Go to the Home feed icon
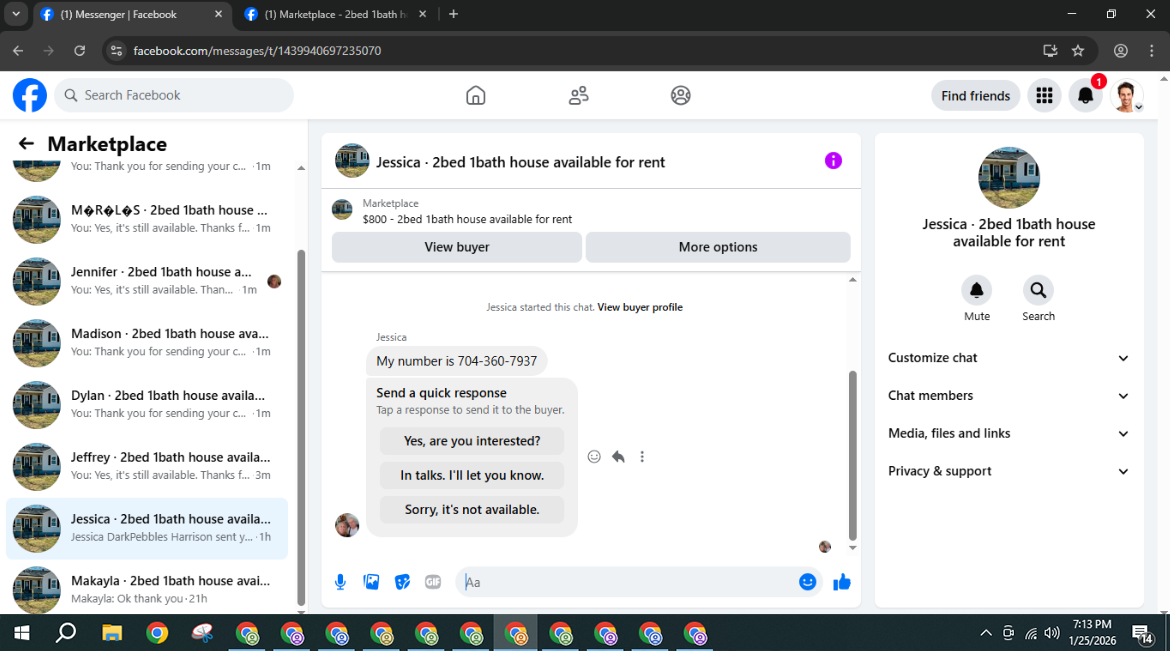The image size is (1170, 651). [475, 96]
